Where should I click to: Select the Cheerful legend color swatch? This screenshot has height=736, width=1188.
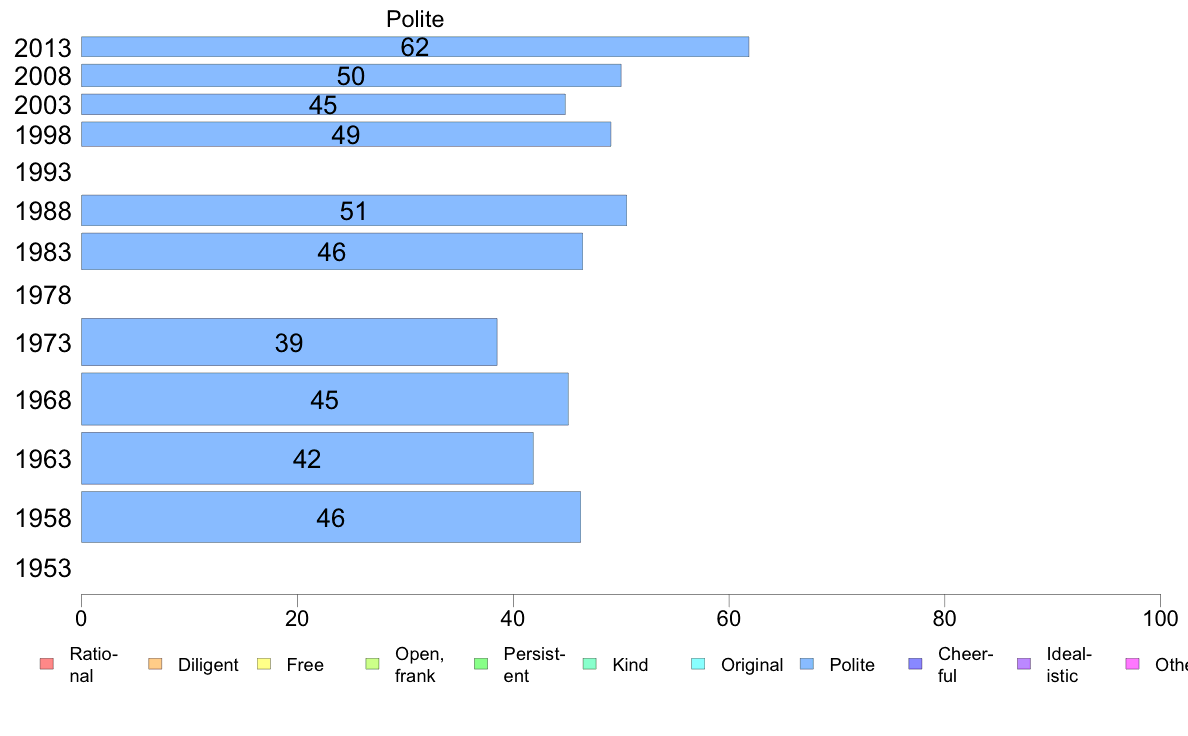(x=915, y=665)
